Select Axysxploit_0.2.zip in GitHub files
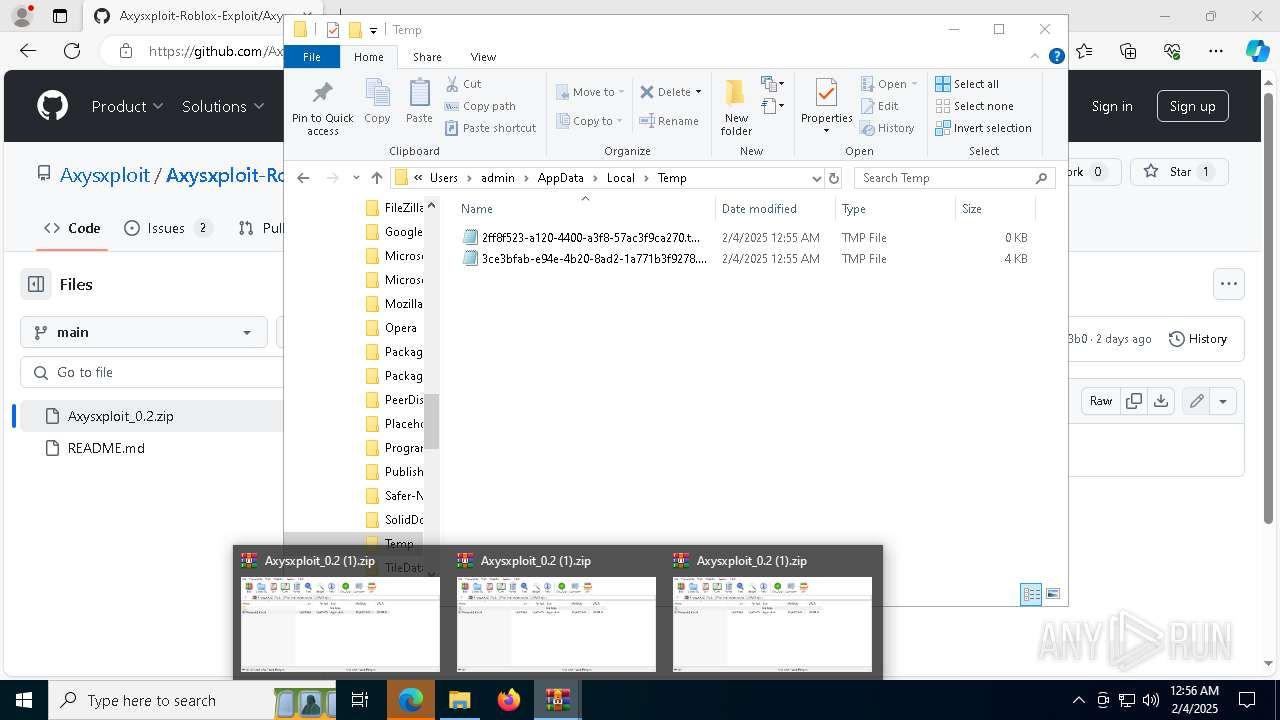The image size is (1280, 720). [120, 416]
